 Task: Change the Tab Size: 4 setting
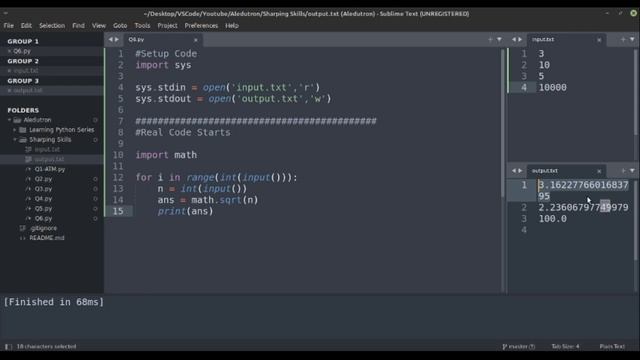[x=565, y=347]
